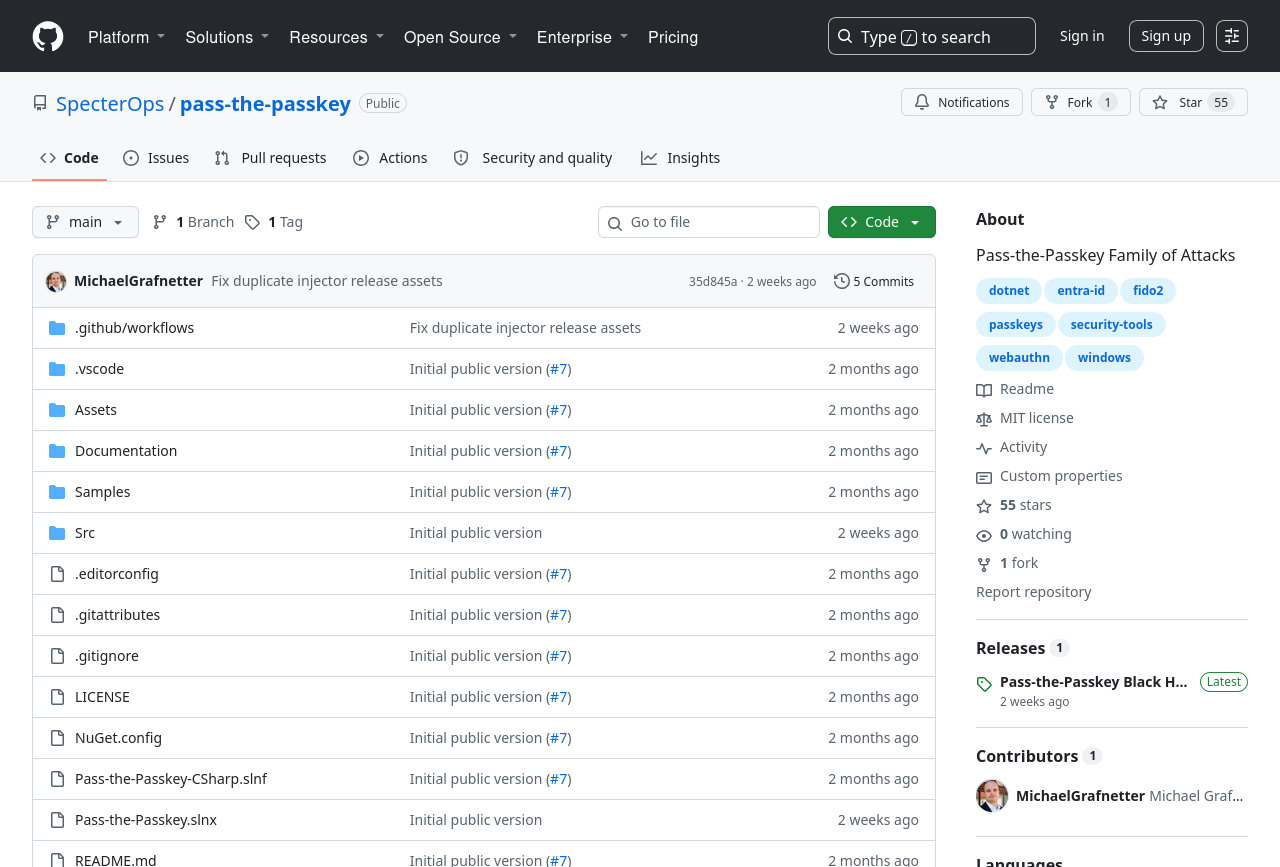Expand the Open Source menu
The height and width of the screenshot is (867, 1280).
coord(461,37)
